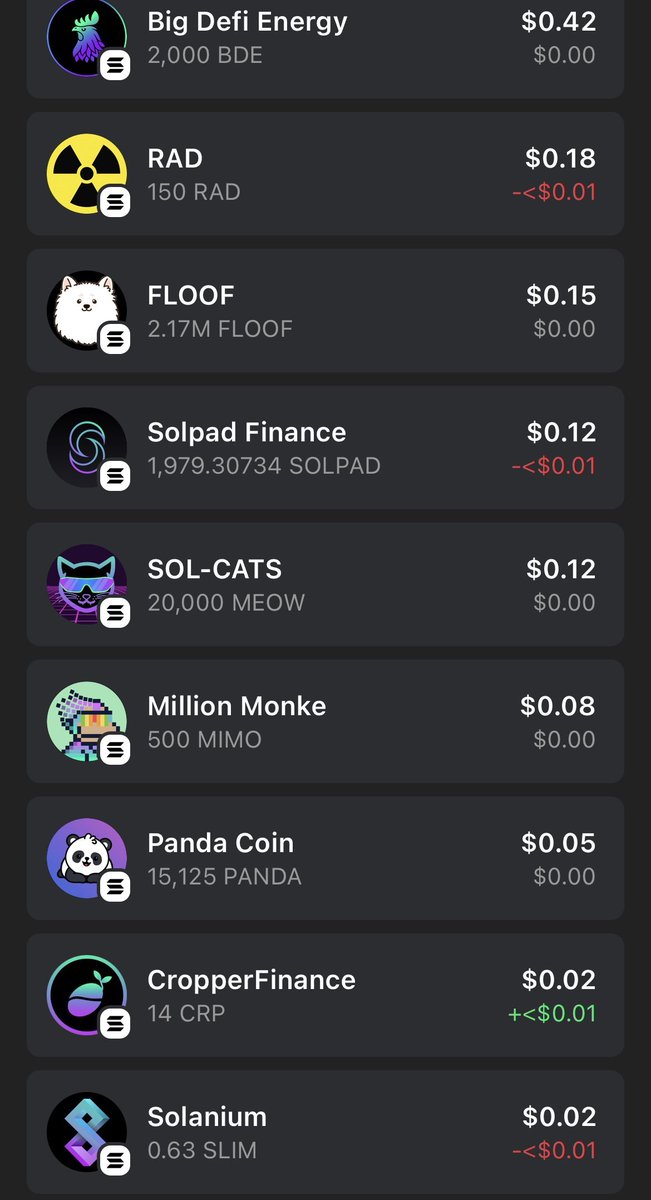651x1200 pixels.
Task: Tap the yellow RAD radiation icon
Action: click(x=87, y=173)
